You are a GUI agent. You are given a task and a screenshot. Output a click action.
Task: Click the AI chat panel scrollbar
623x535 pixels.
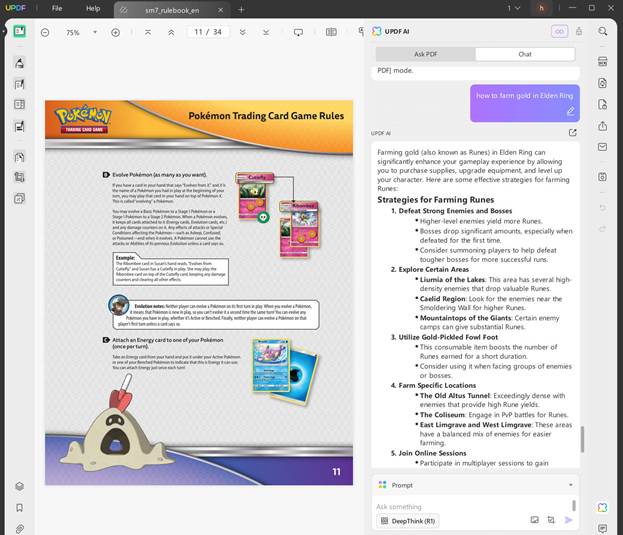pyautogui.click(x=582, y=439)
